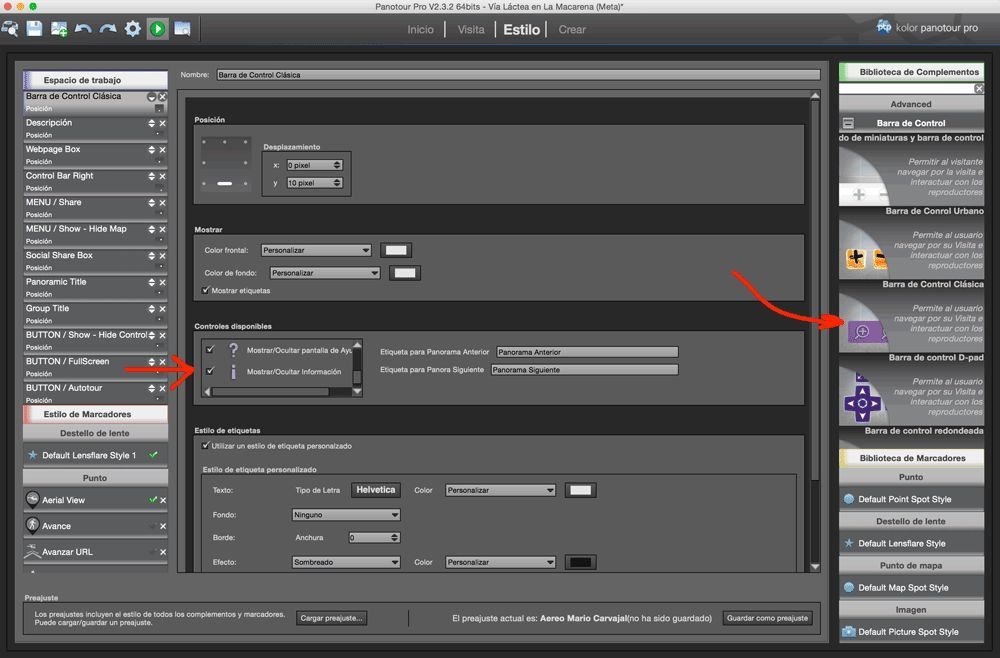Delete the Aerial View spot style

163,501
